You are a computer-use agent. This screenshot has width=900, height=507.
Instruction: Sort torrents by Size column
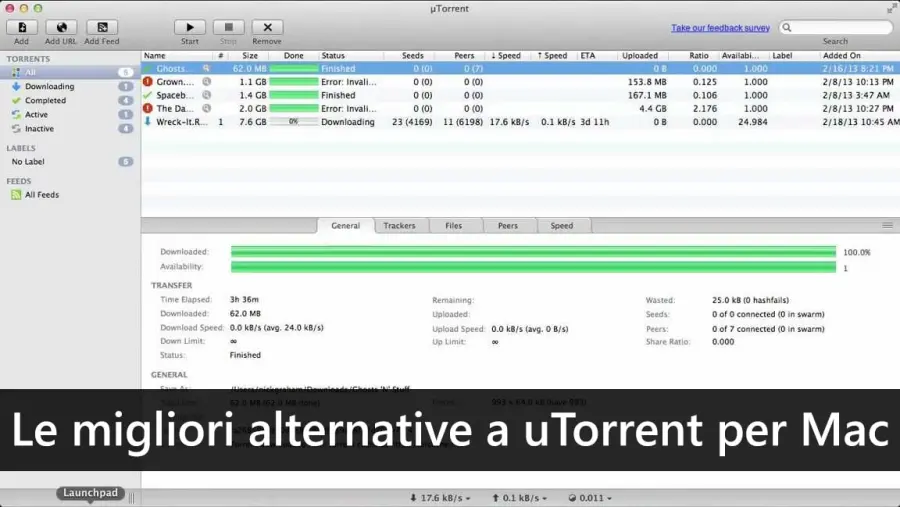coord(250,56)
